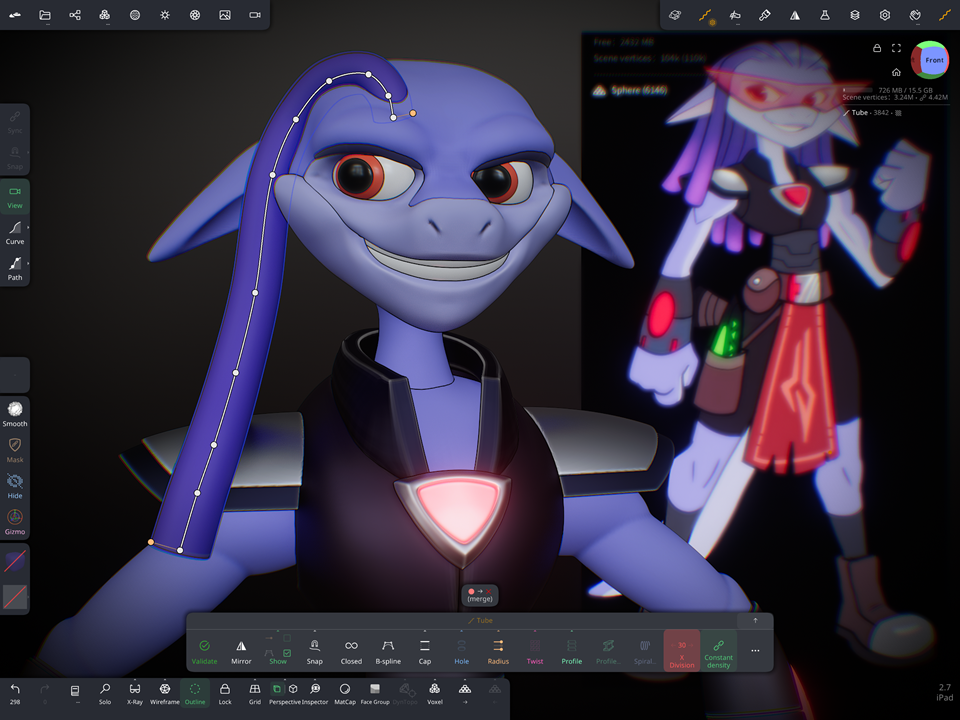Open the Topology menu with stacked spheres

coord(105,15)
